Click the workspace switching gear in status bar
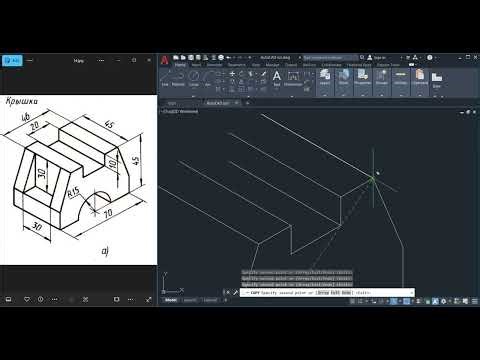The height and width of the screenshot is (360, 480). [444, 301]
